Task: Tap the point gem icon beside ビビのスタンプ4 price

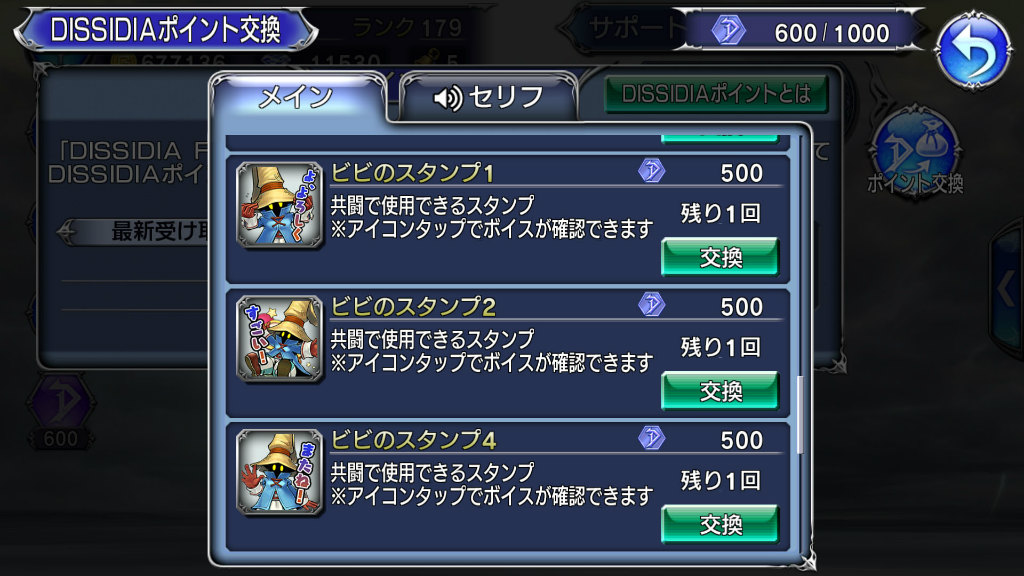Action: click(x=651, y=438)
